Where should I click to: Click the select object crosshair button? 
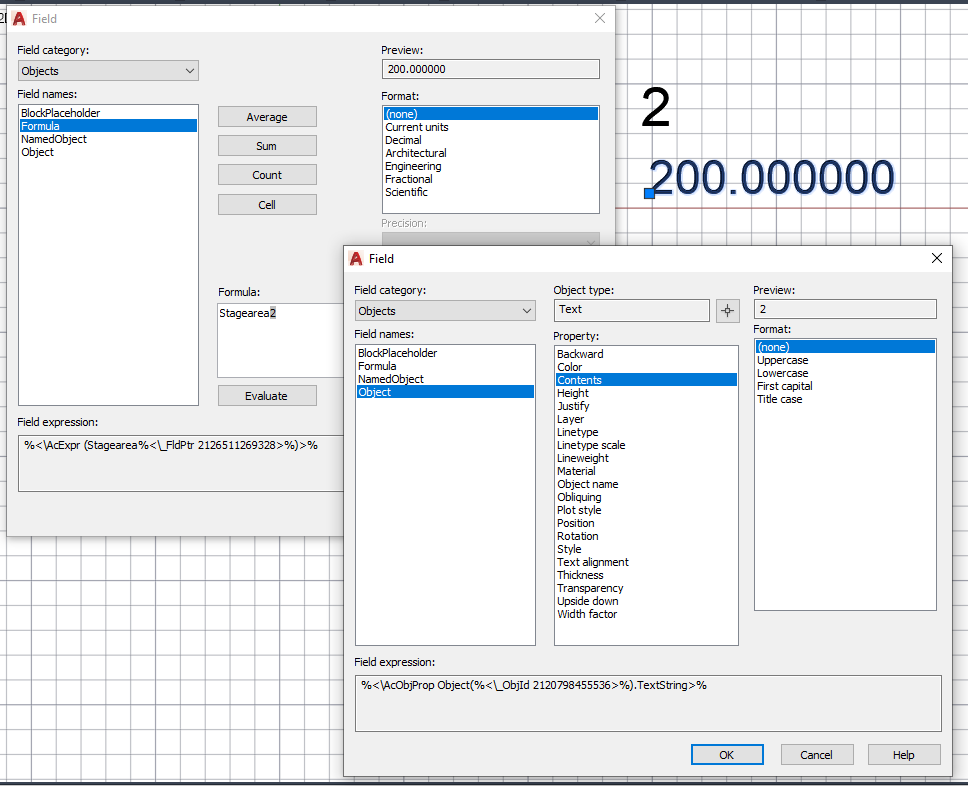pyautogui.click(x=727, y=311)
